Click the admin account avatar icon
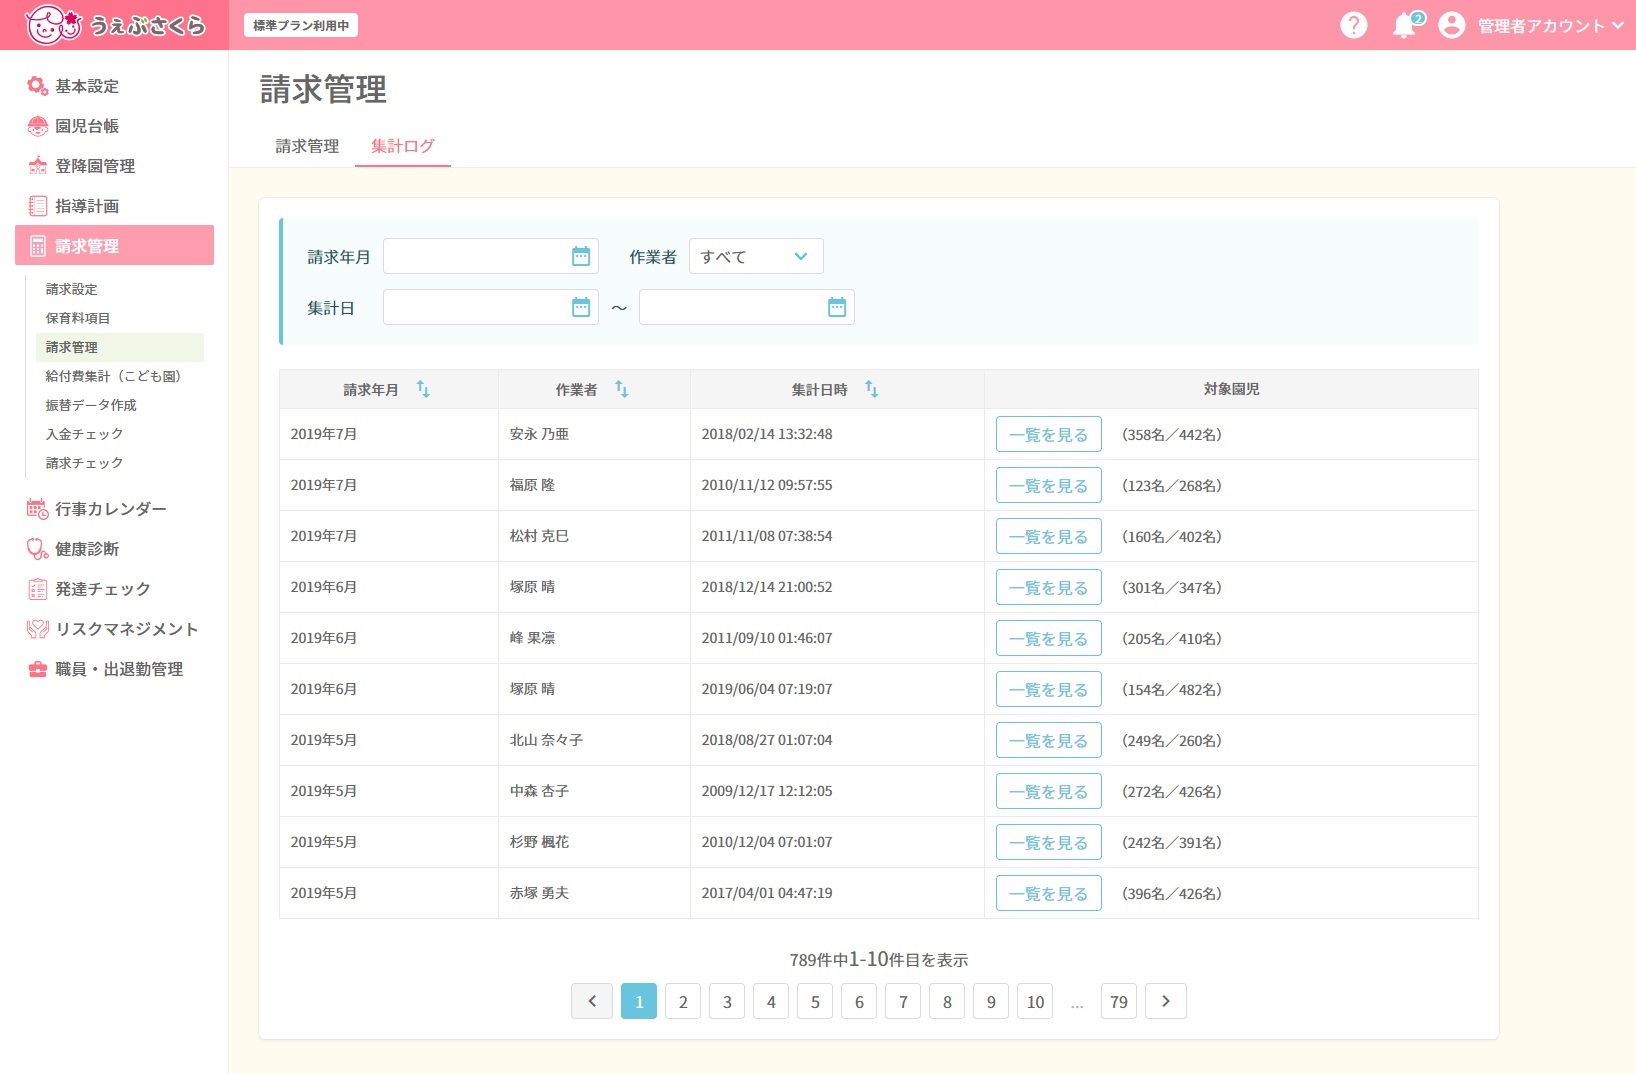Viewport: 1636px width, 1074px height. [1451, 25]
